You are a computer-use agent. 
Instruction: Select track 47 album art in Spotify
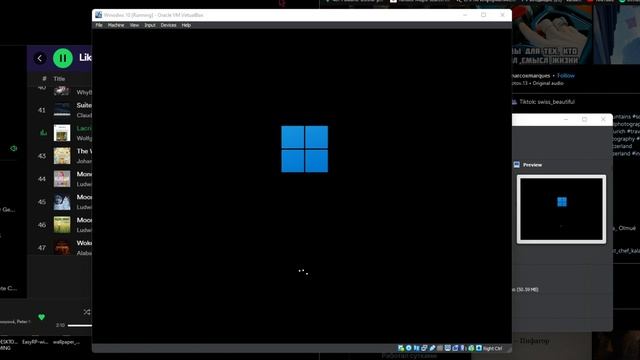pos(62,247)
